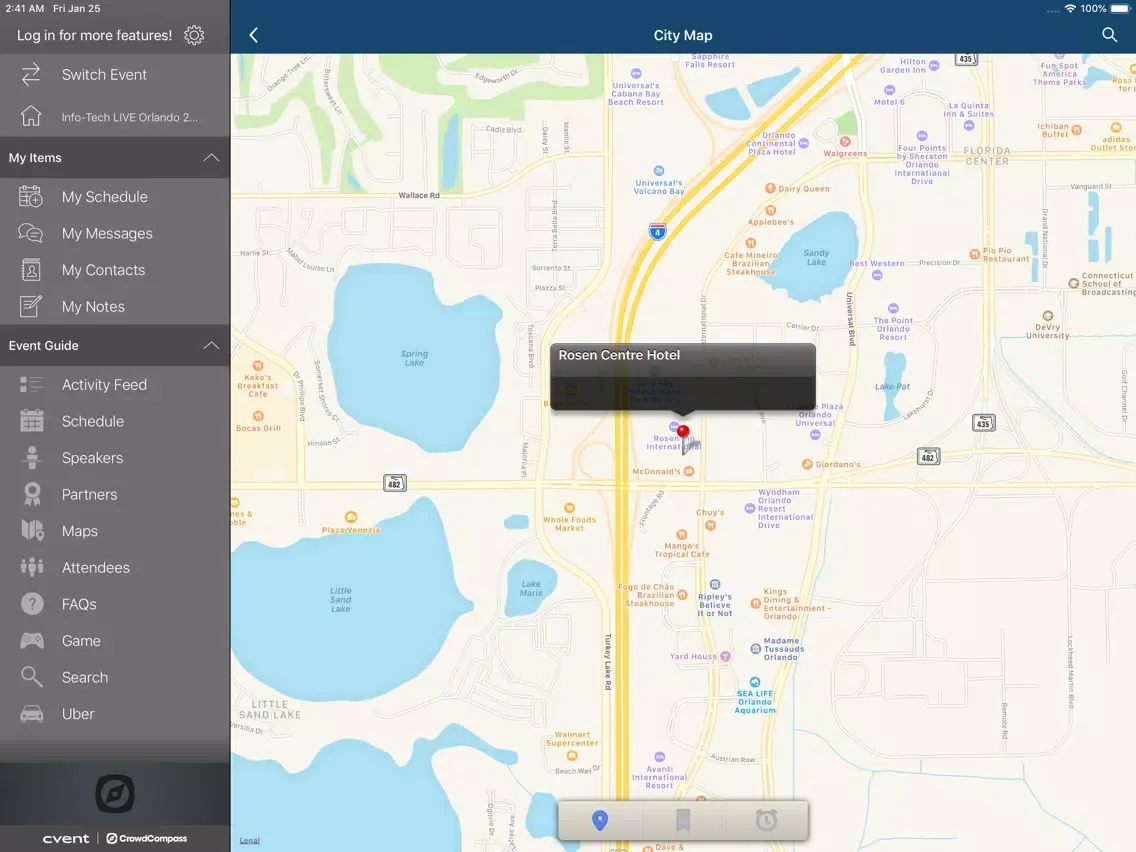Open My Schedule from sidebar
This screenshot has height=852, width=1136.
(x=115, y=197)
